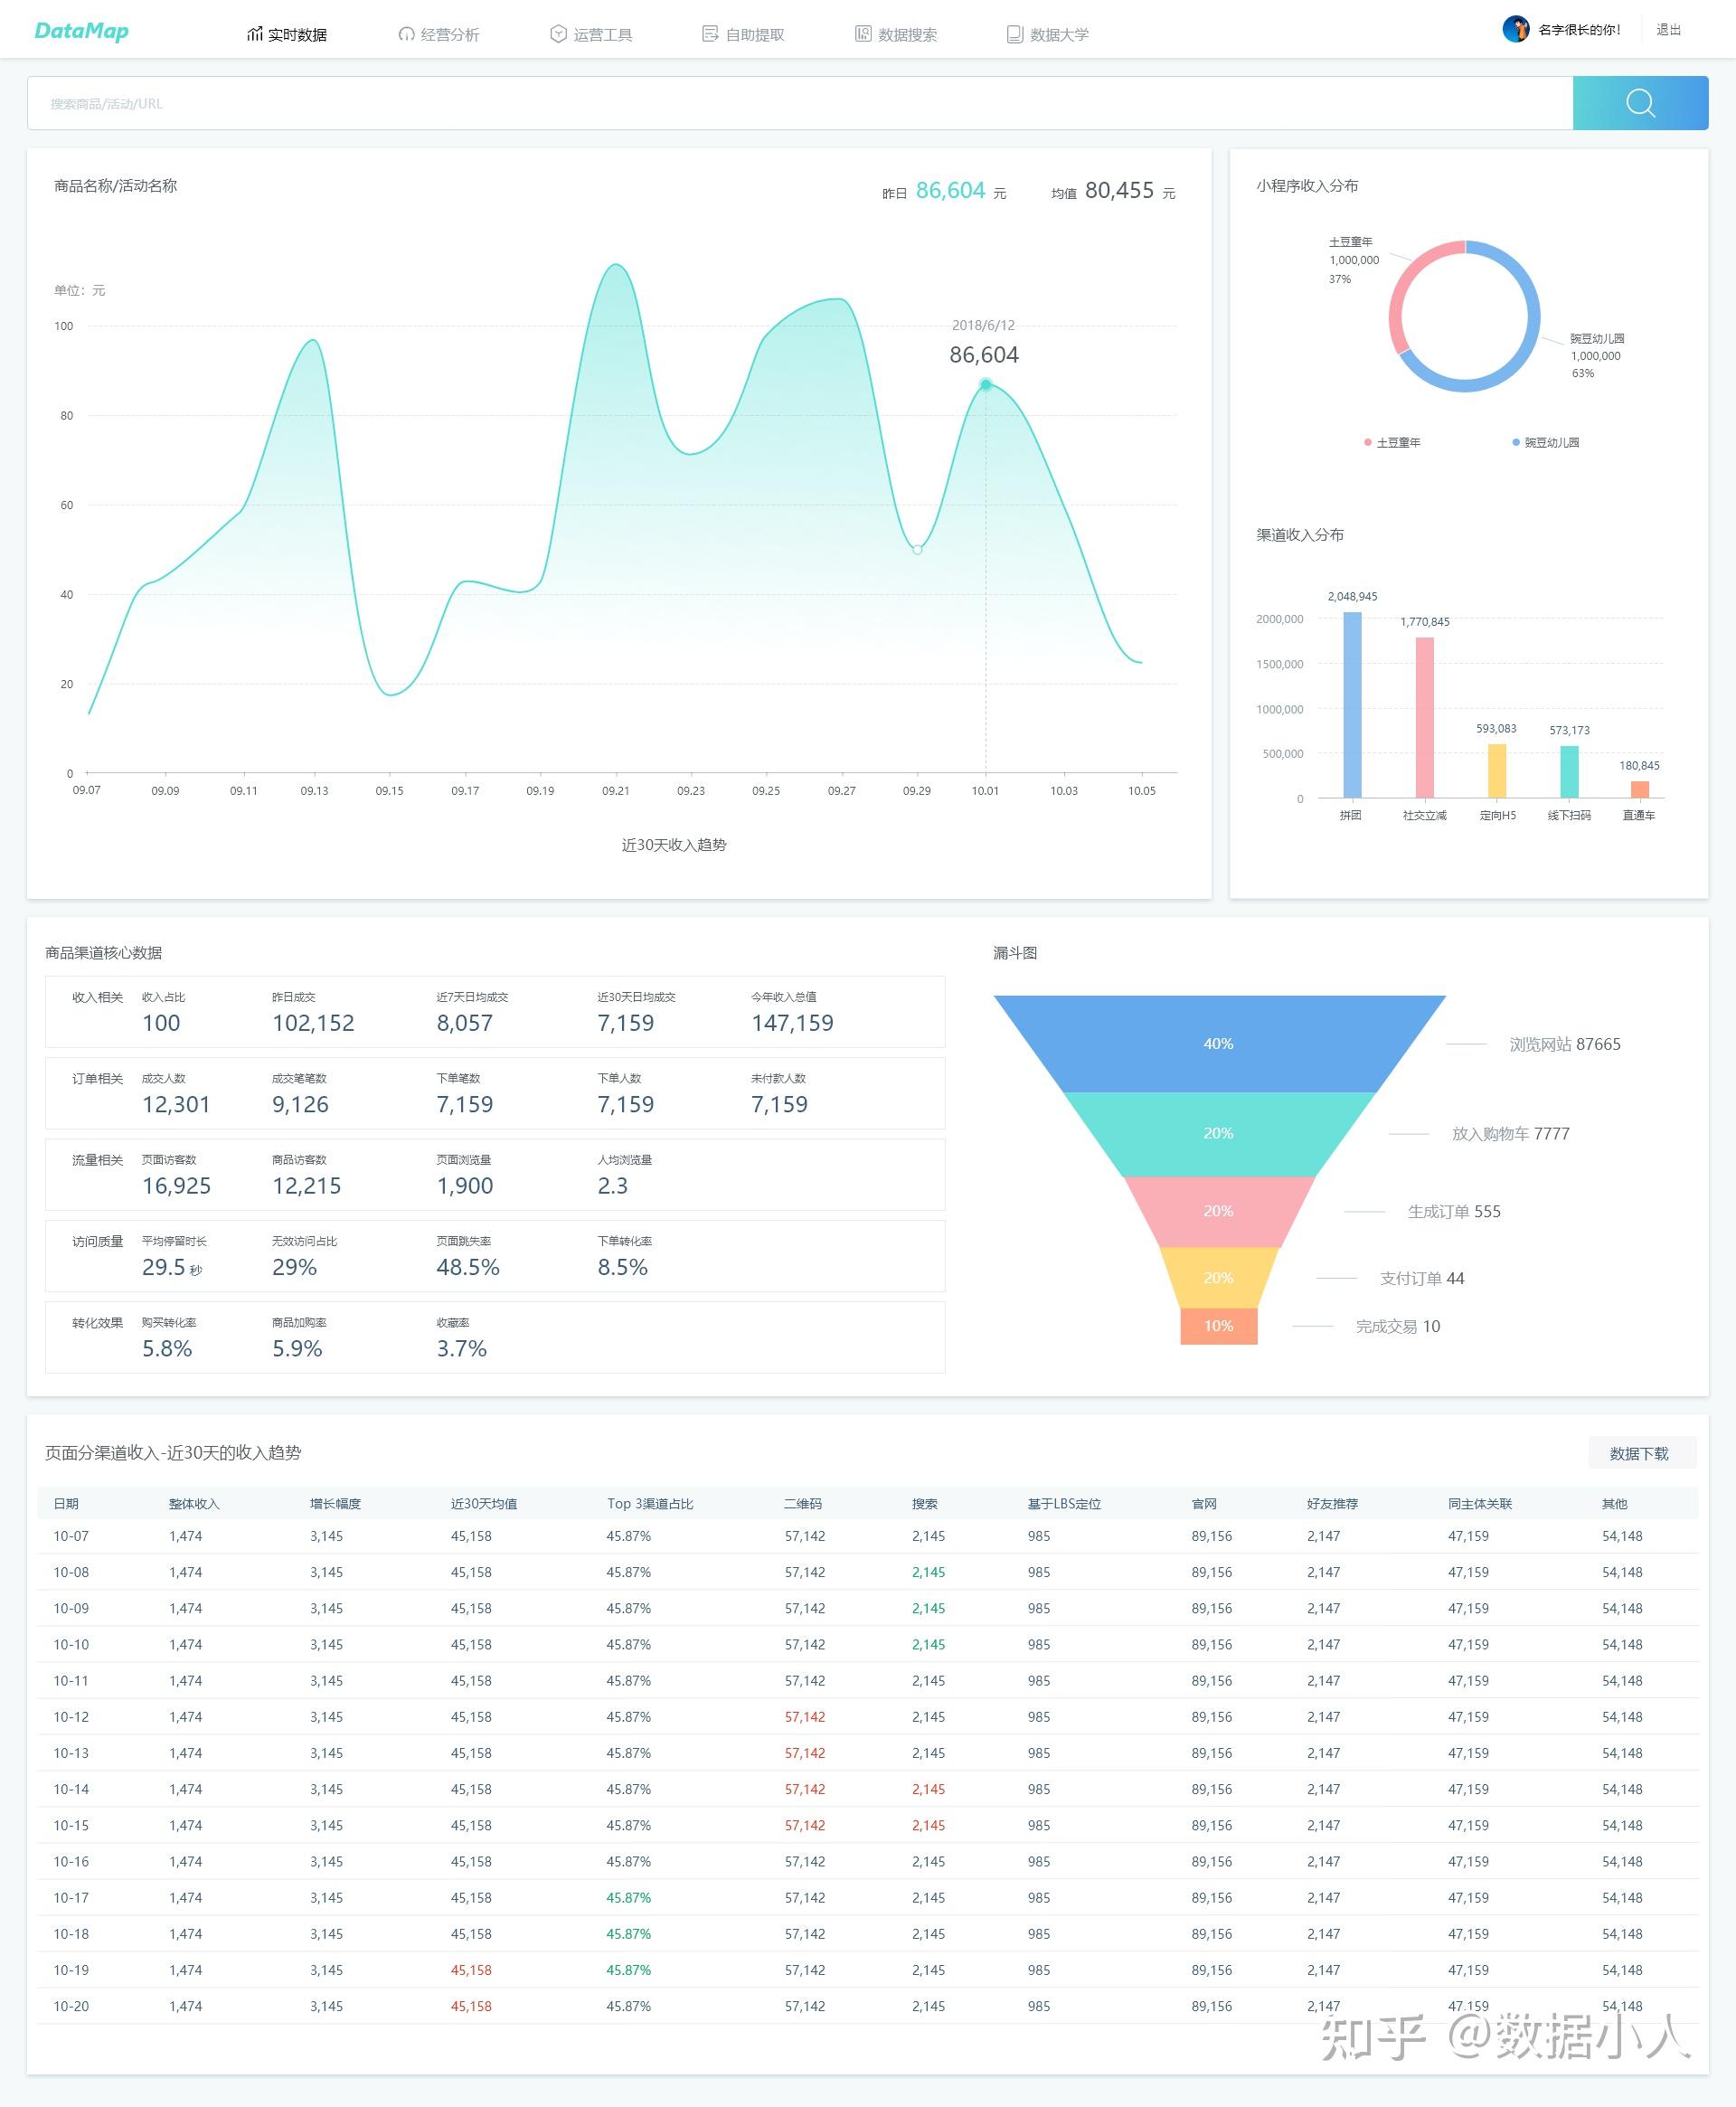Click the 自助提取 document icon
Screen dimensions: 1736x2107
710,35
